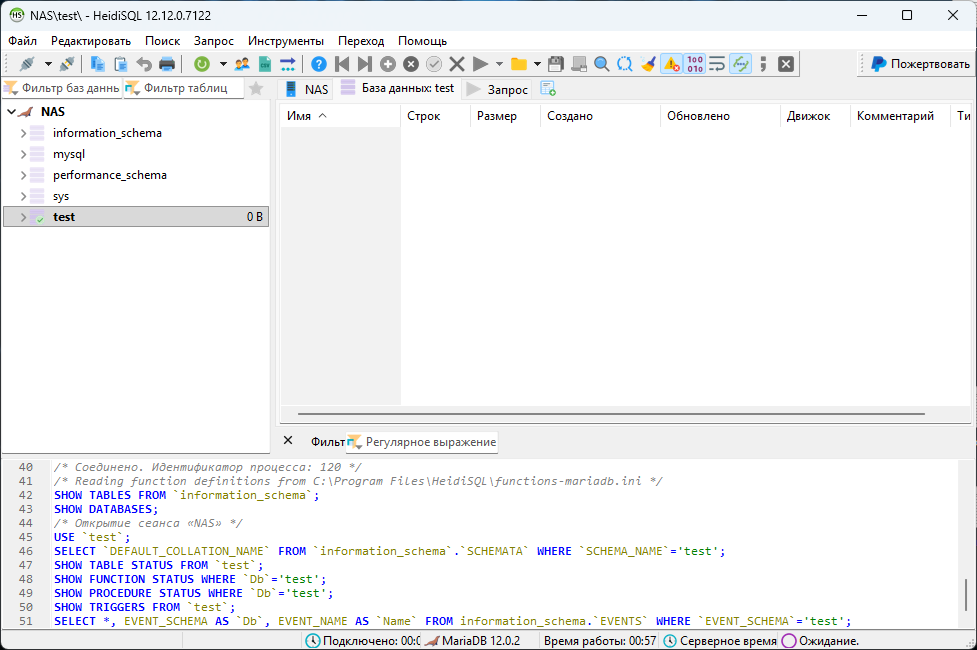Click the CSV export file icon
This screenshot has width=977, height=650.
click(265, 64)
